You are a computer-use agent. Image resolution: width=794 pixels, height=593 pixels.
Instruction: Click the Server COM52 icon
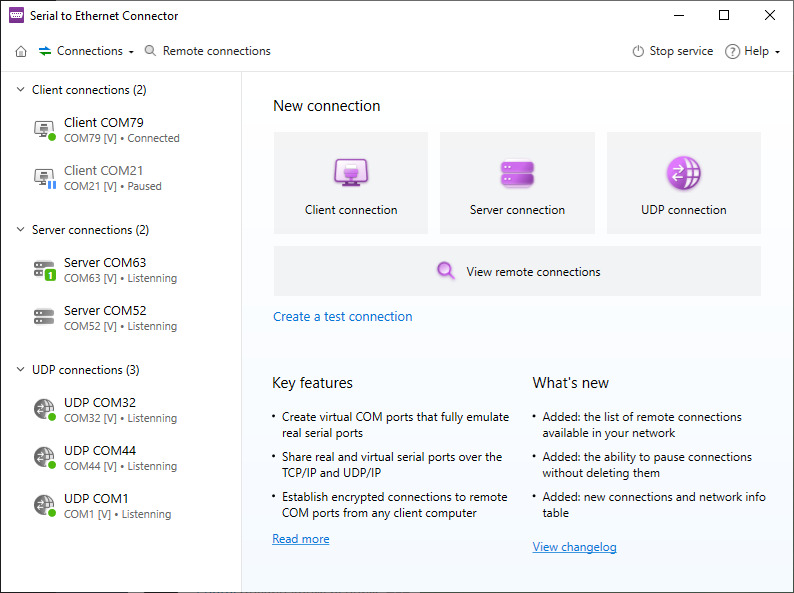[44, 317]
